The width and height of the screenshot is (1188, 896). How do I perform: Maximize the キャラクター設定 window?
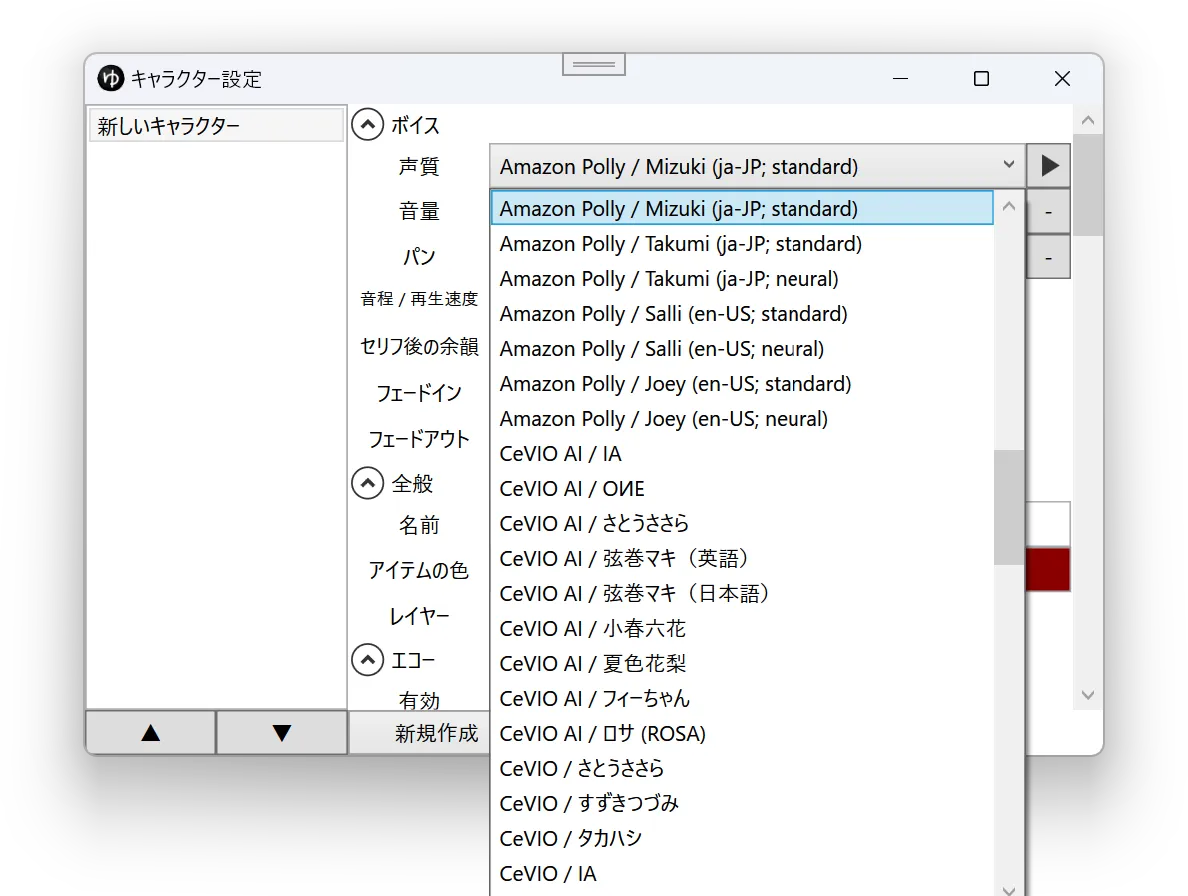[981, 79]
